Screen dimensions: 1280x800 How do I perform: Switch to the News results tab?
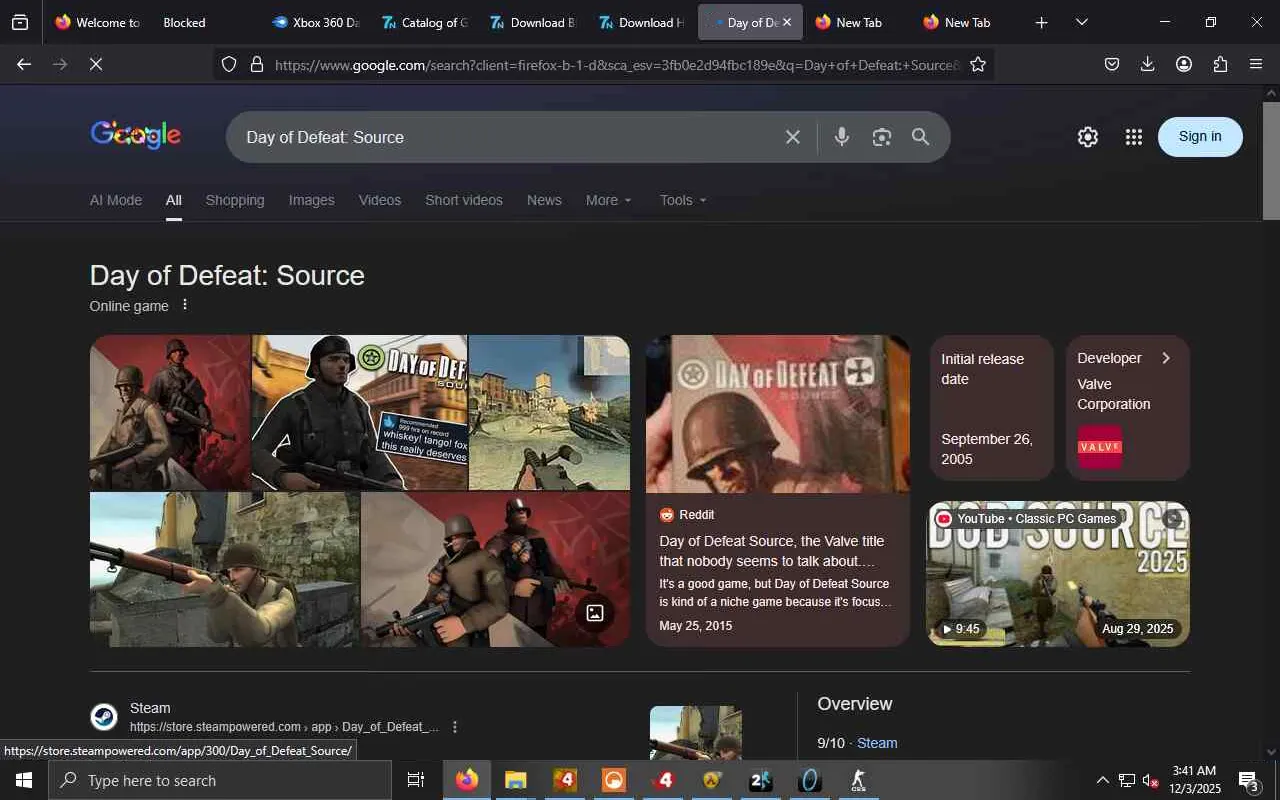[x=544, y=200]
